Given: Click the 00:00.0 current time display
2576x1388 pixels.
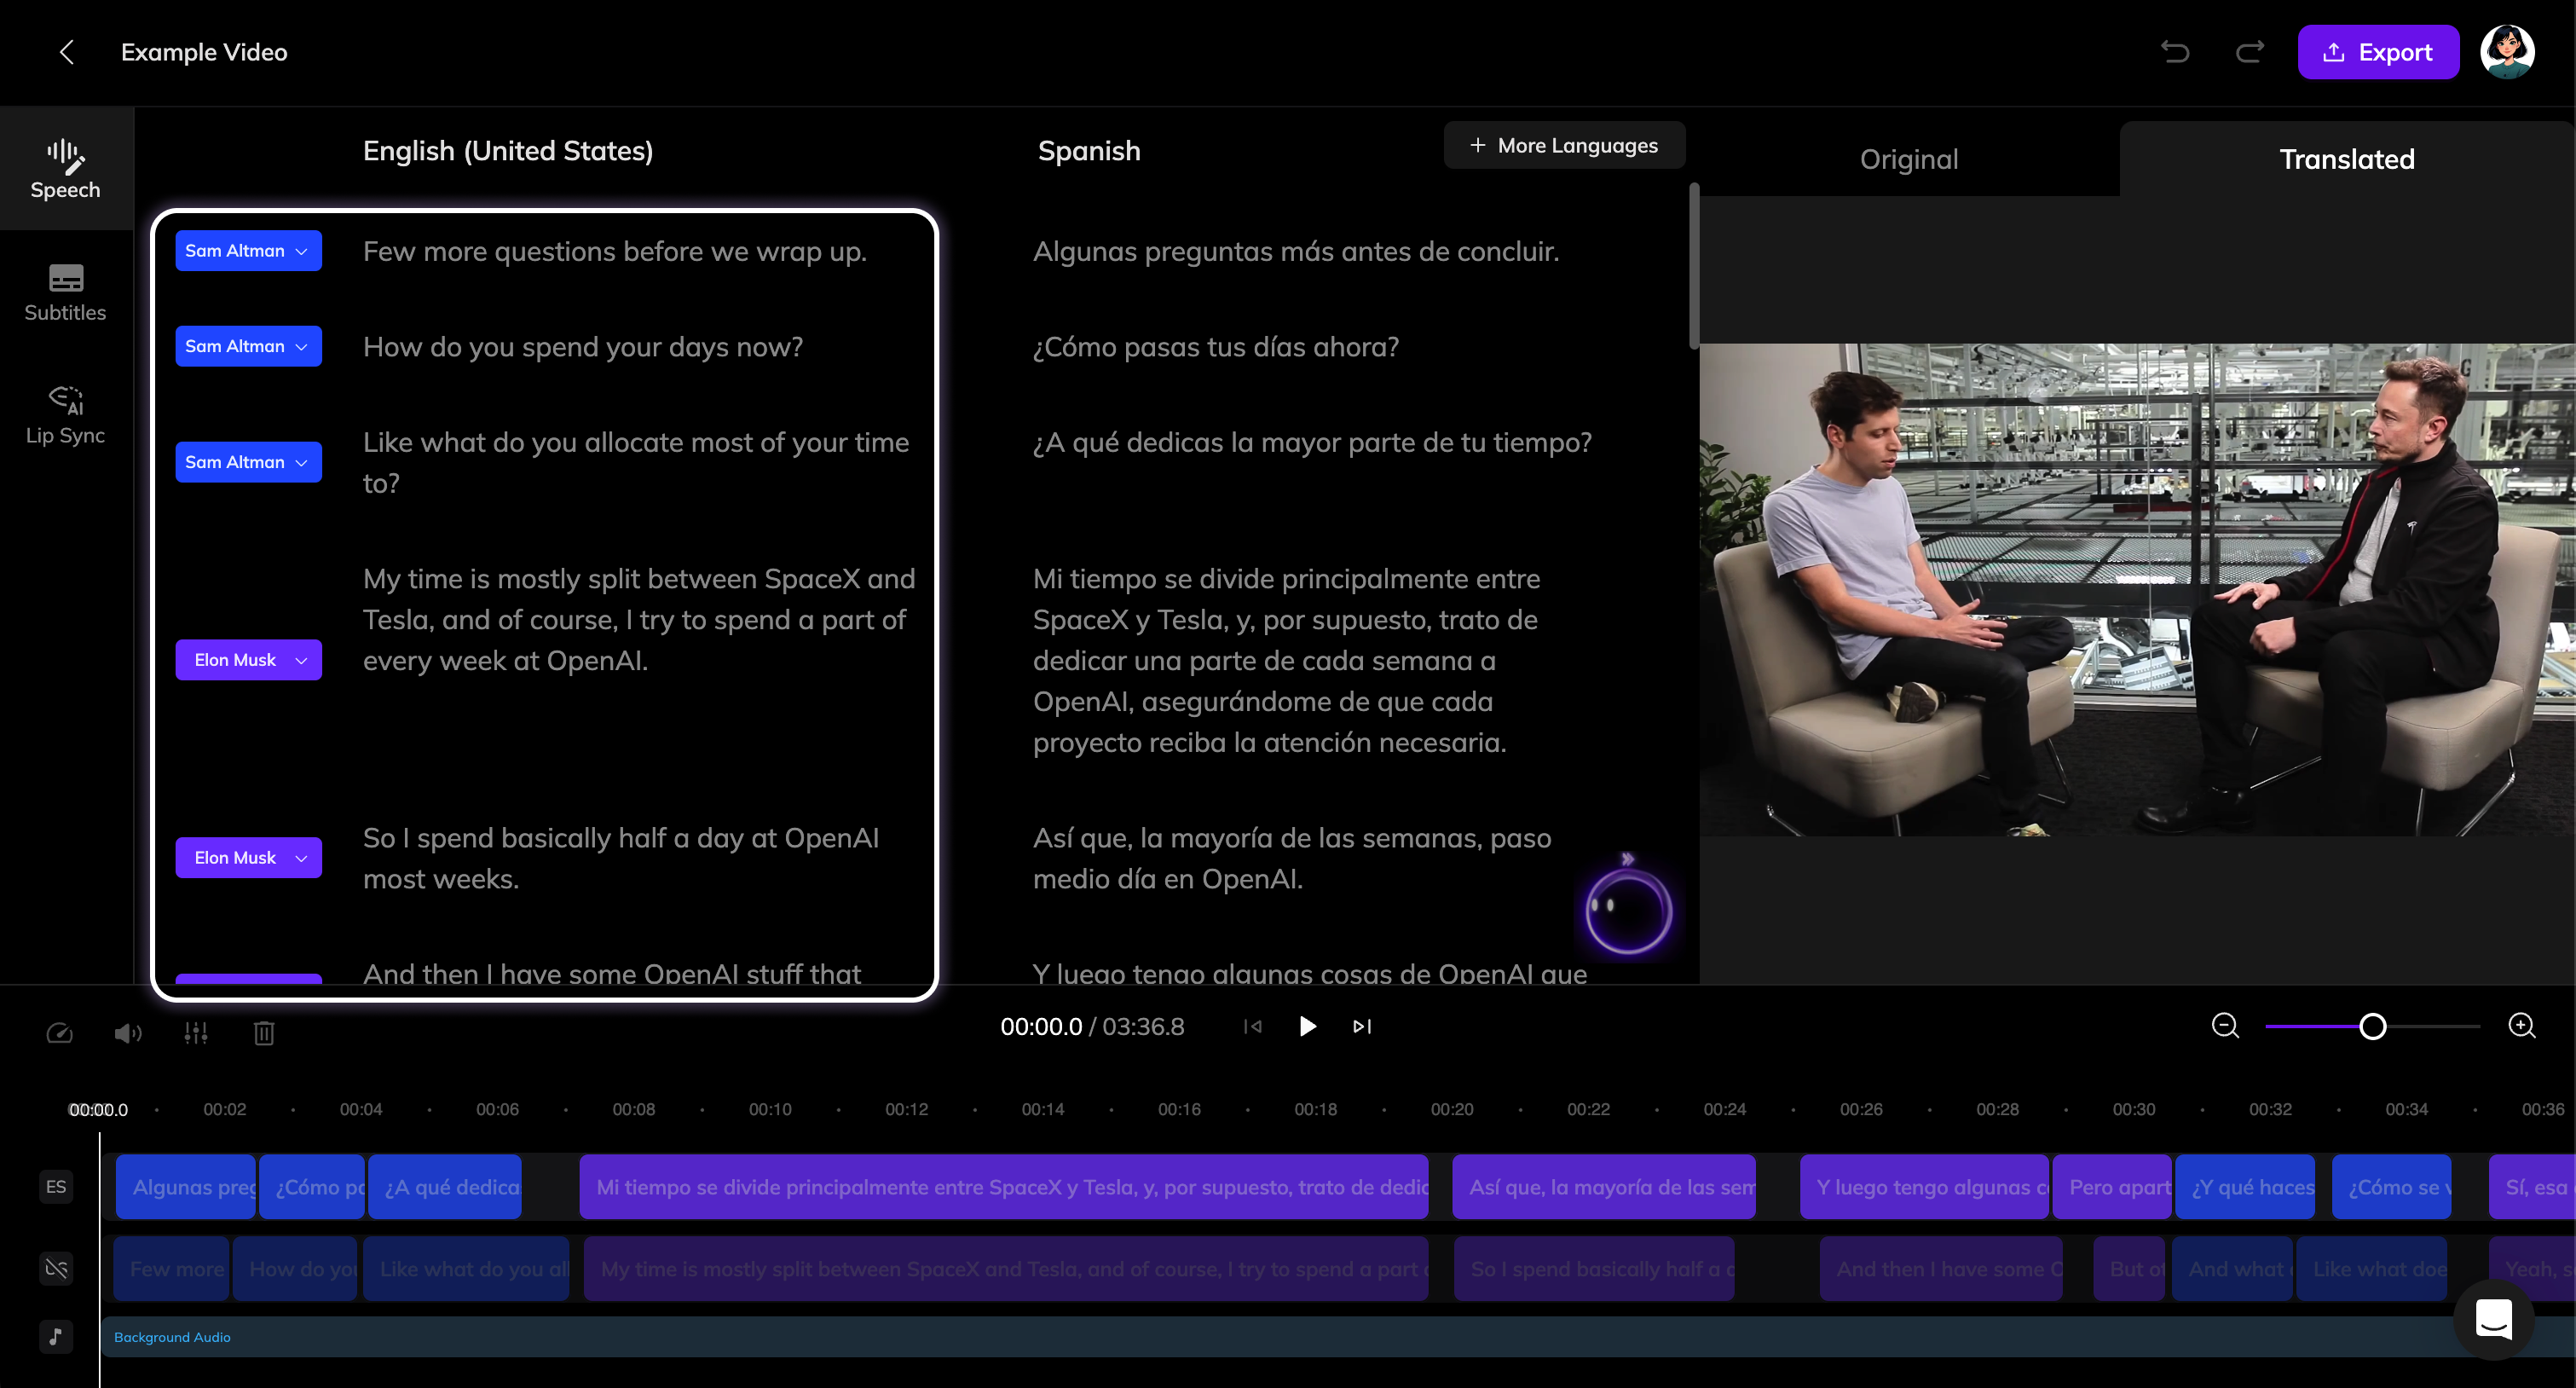Looking at the screenshot, I should pos(1041,1026).
